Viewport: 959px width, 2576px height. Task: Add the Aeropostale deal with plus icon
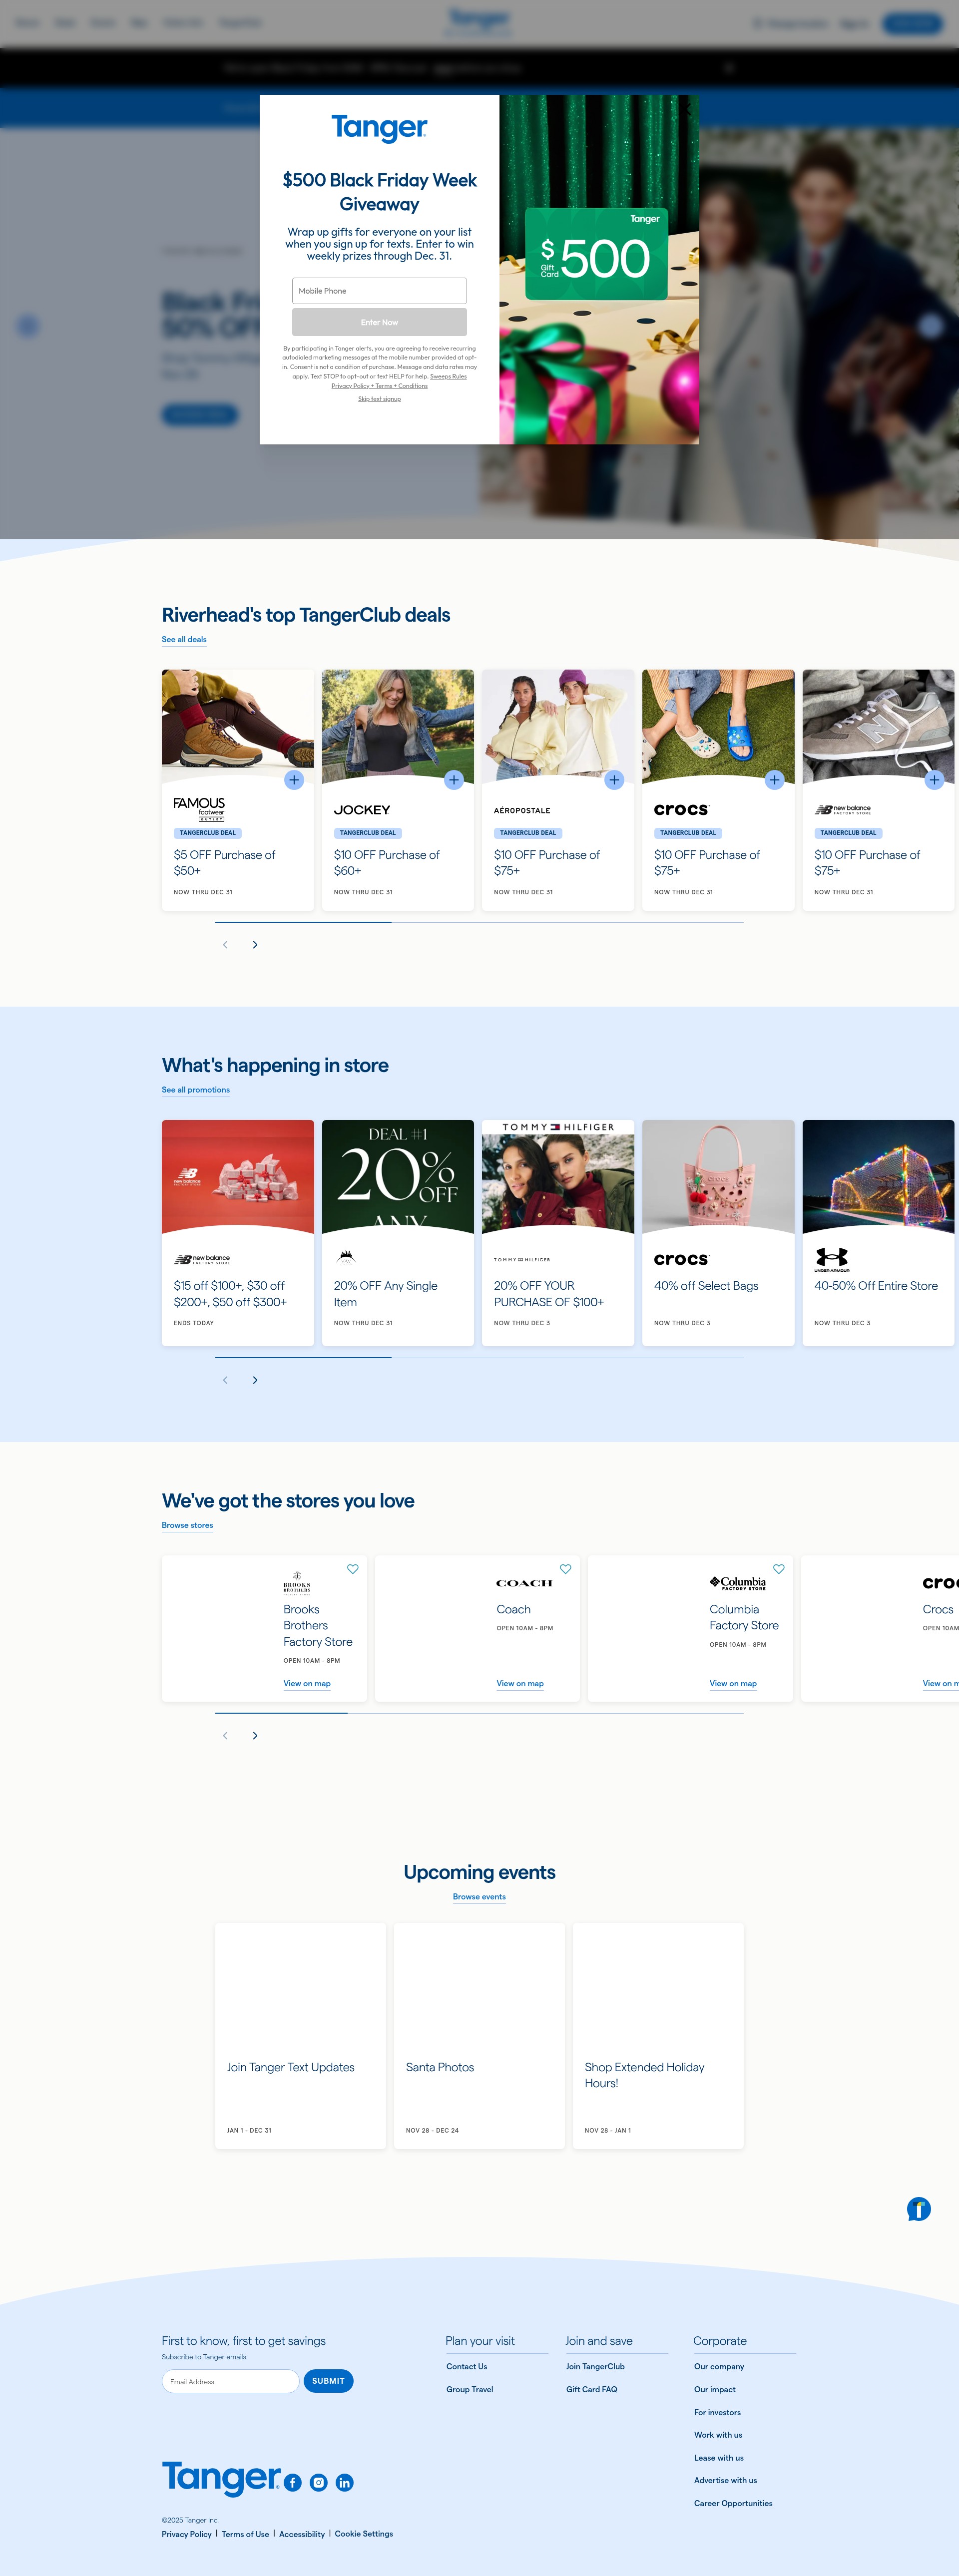[614, 780]
